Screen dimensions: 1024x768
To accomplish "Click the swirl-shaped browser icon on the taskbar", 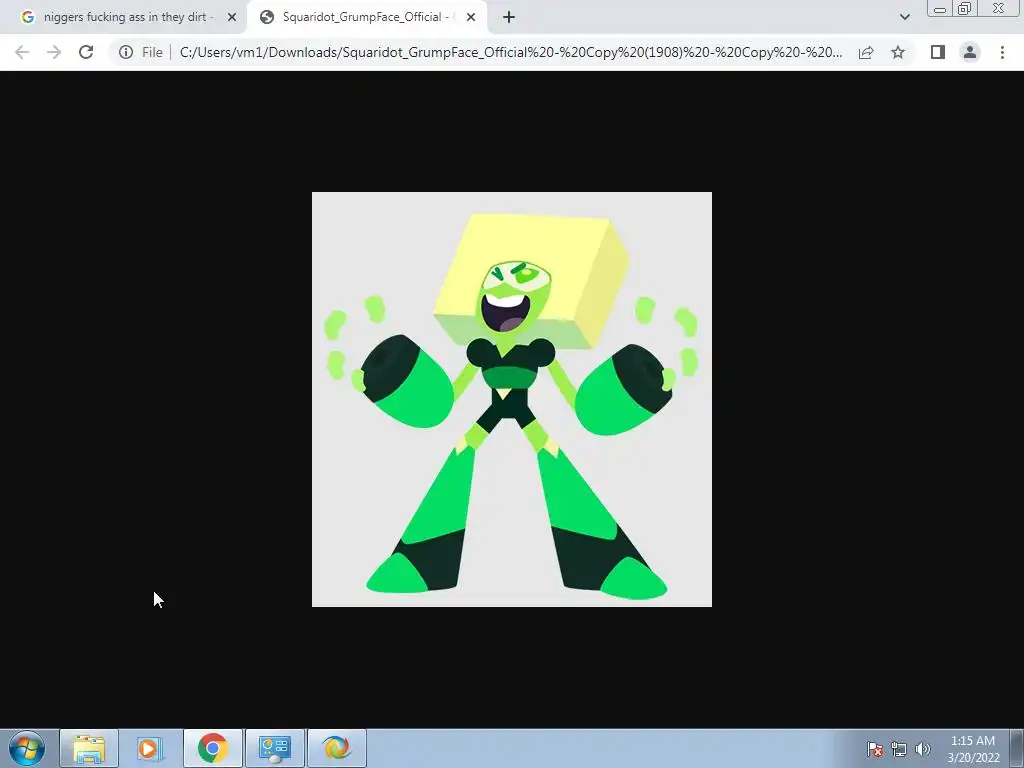I will 336,748.
